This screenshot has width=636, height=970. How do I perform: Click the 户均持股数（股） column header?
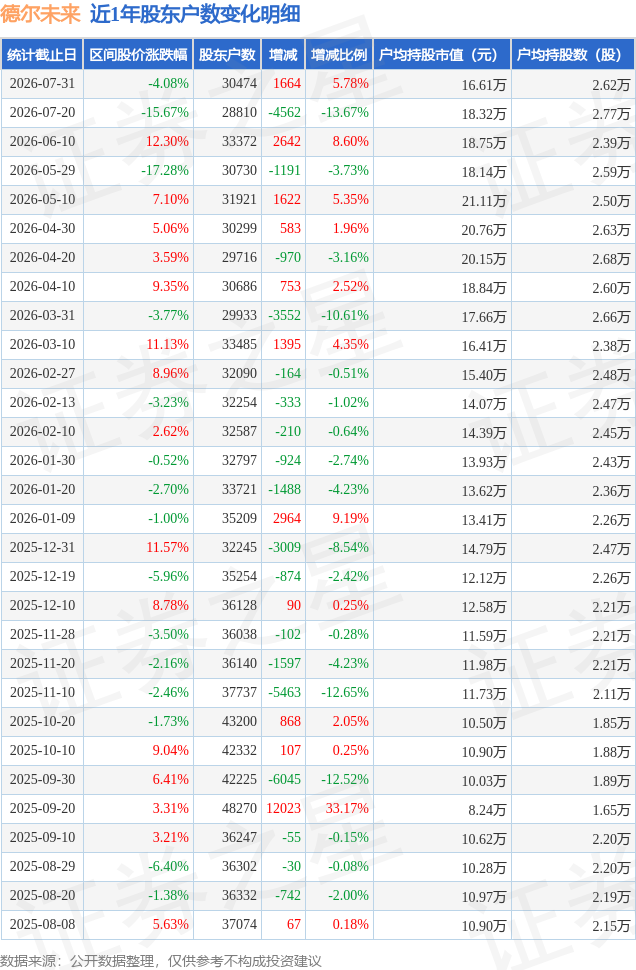coord(573,54)
